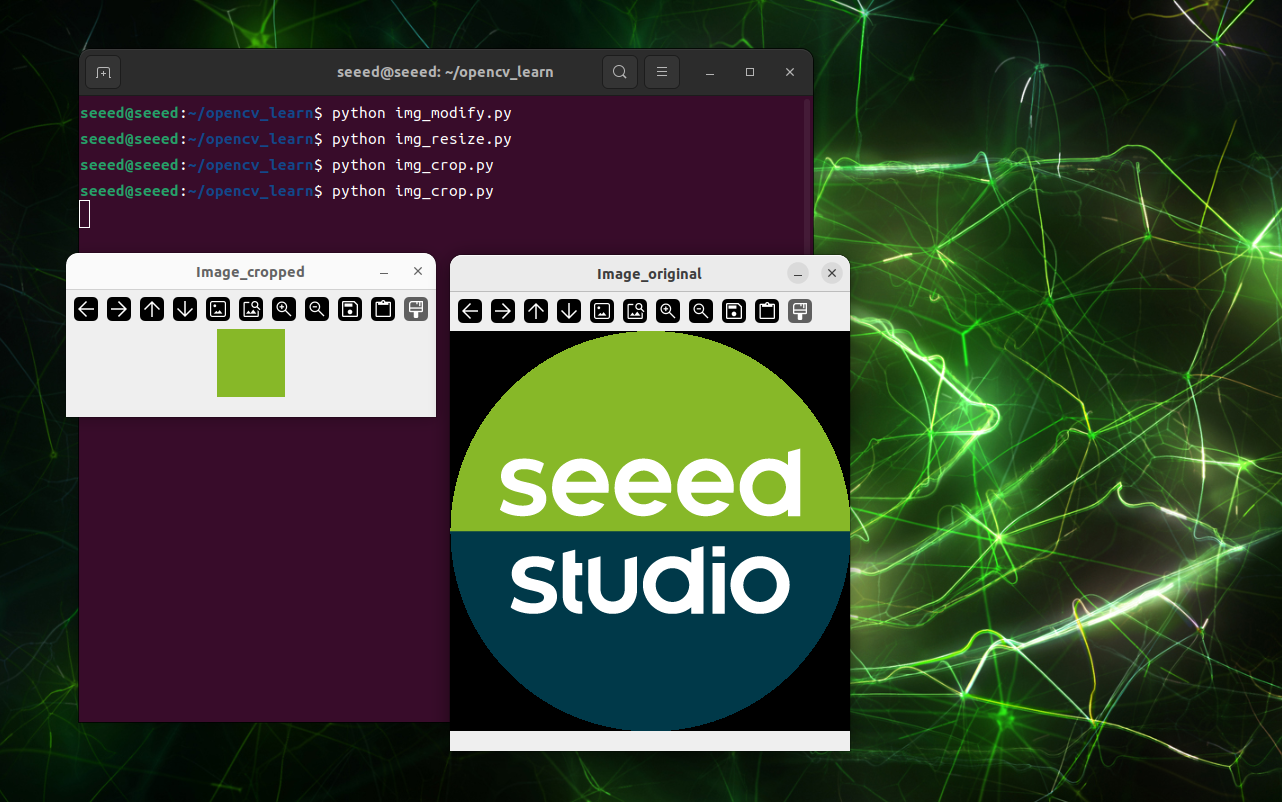Open a new tab in the terminal

[x=103, y=72]
